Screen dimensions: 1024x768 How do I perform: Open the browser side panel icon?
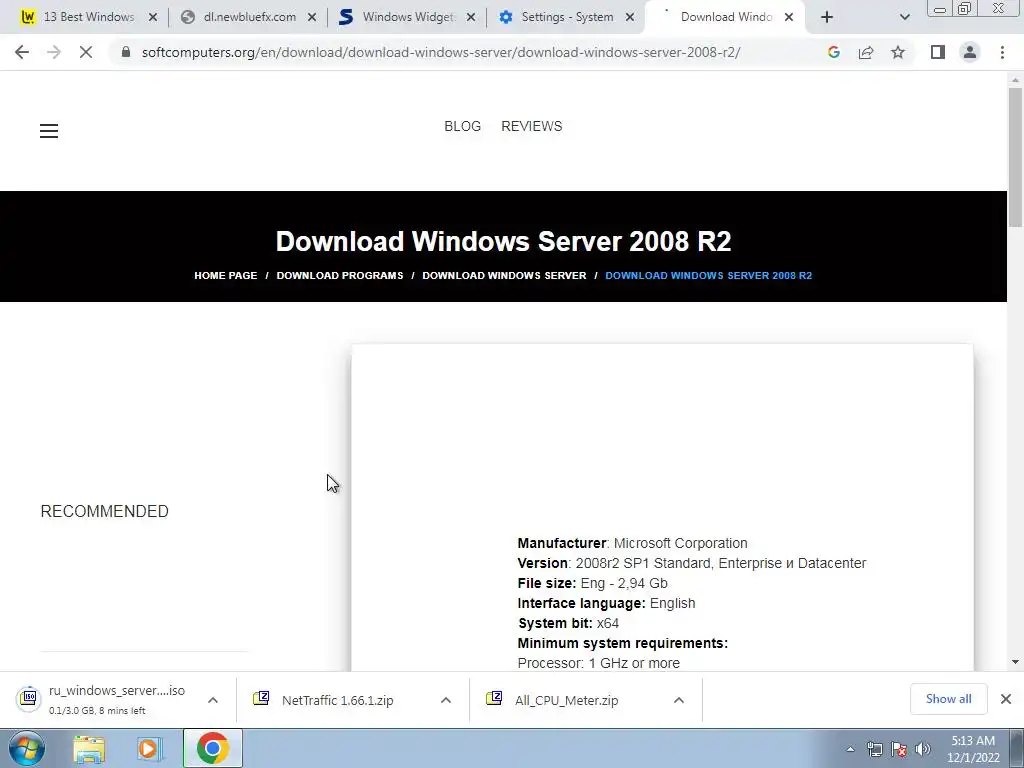(938, 52)
